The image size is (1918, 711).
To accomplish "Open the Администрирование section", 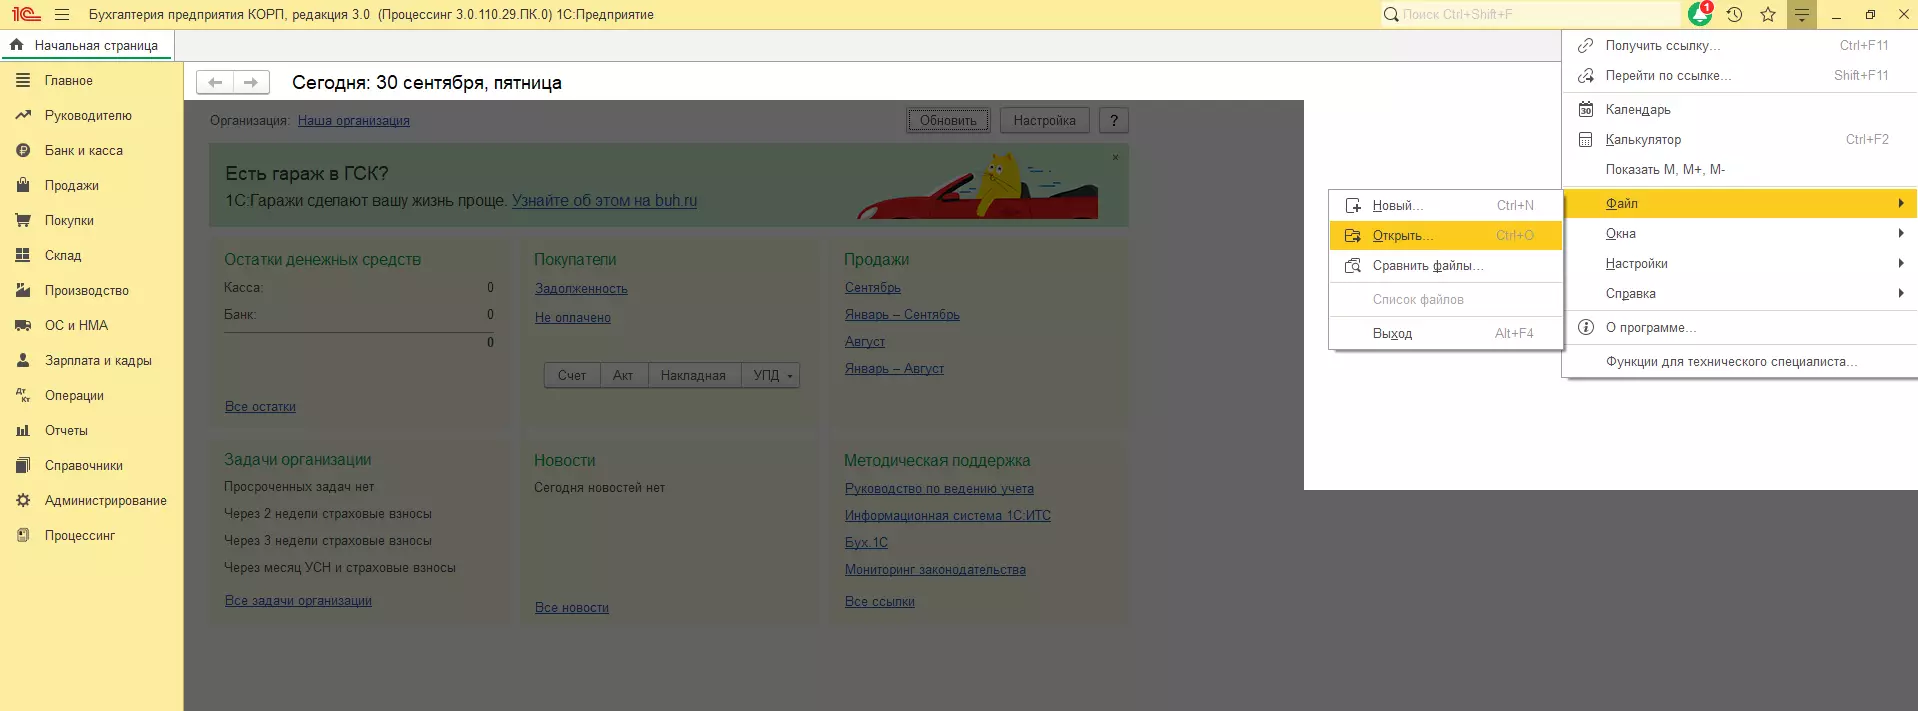I will [x=106, y=501].
